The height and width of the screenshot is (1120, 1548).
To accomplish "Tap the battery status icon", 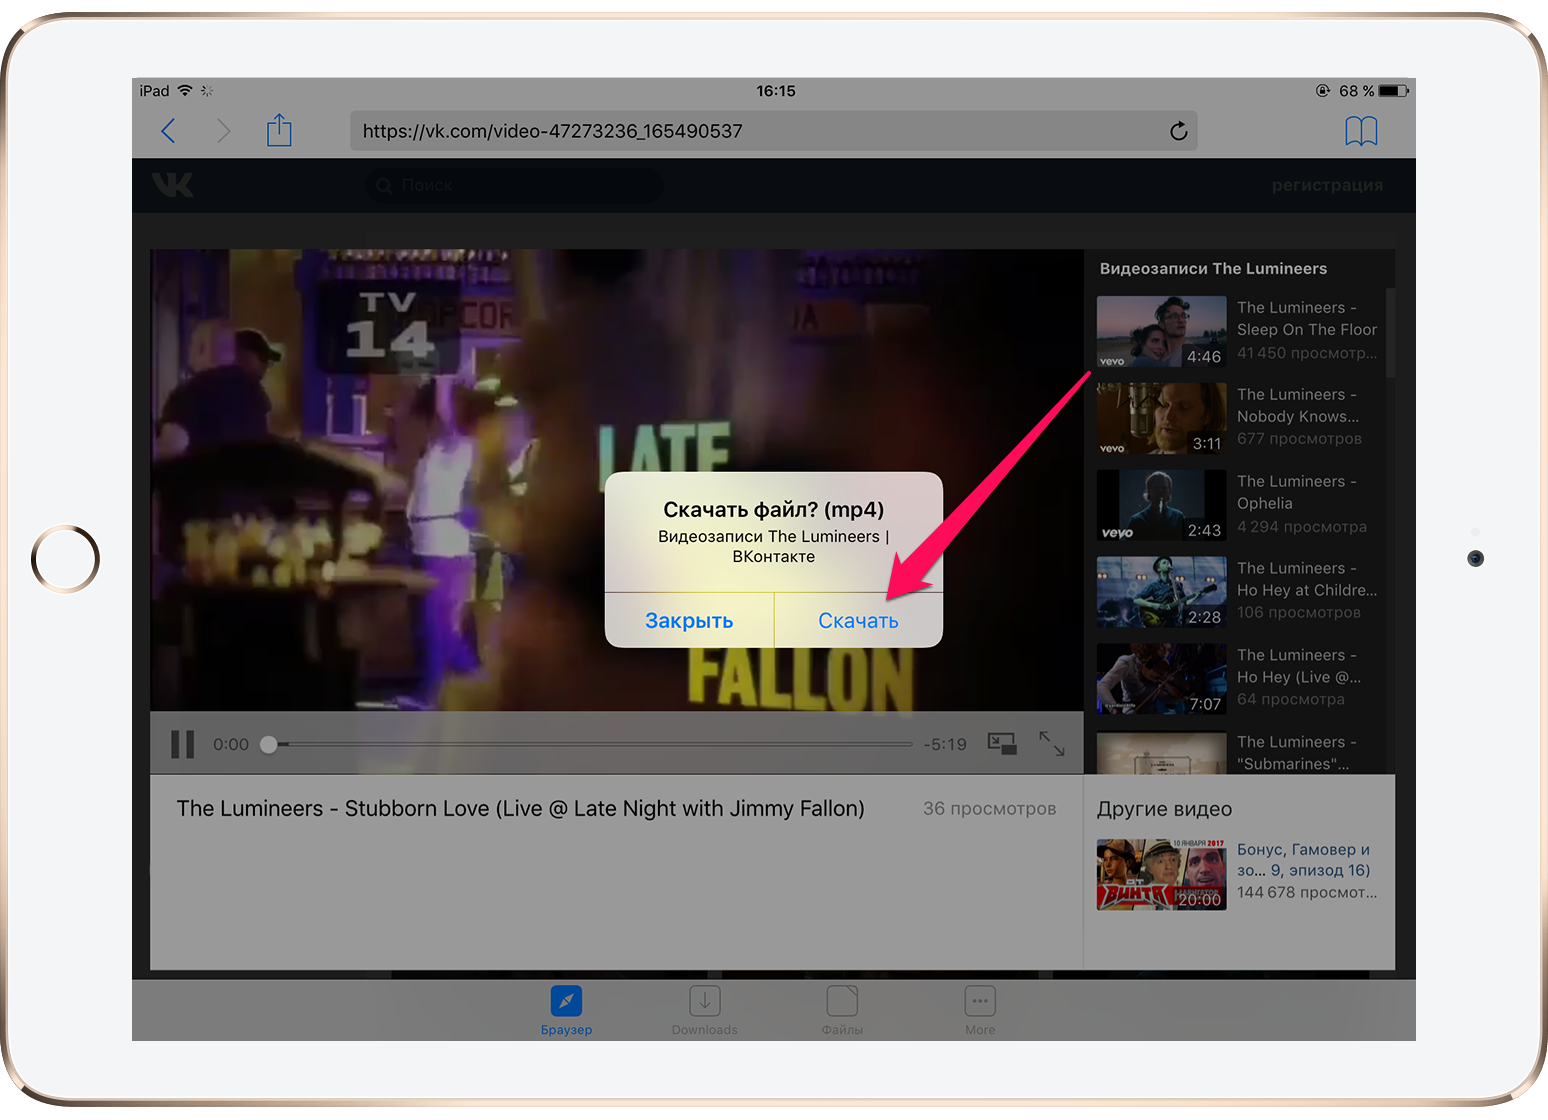I will 1393,91.
